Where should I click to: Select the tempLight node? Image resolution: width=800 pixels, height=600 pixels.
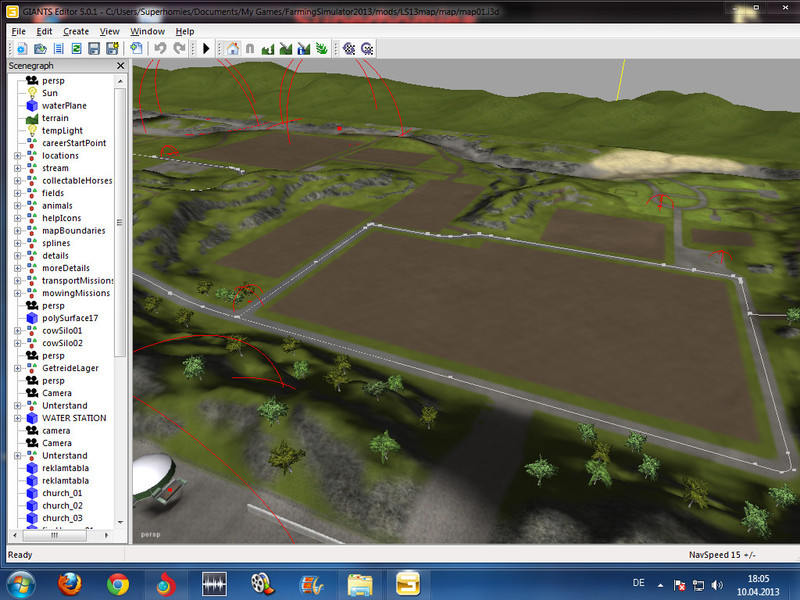point(62,131)
